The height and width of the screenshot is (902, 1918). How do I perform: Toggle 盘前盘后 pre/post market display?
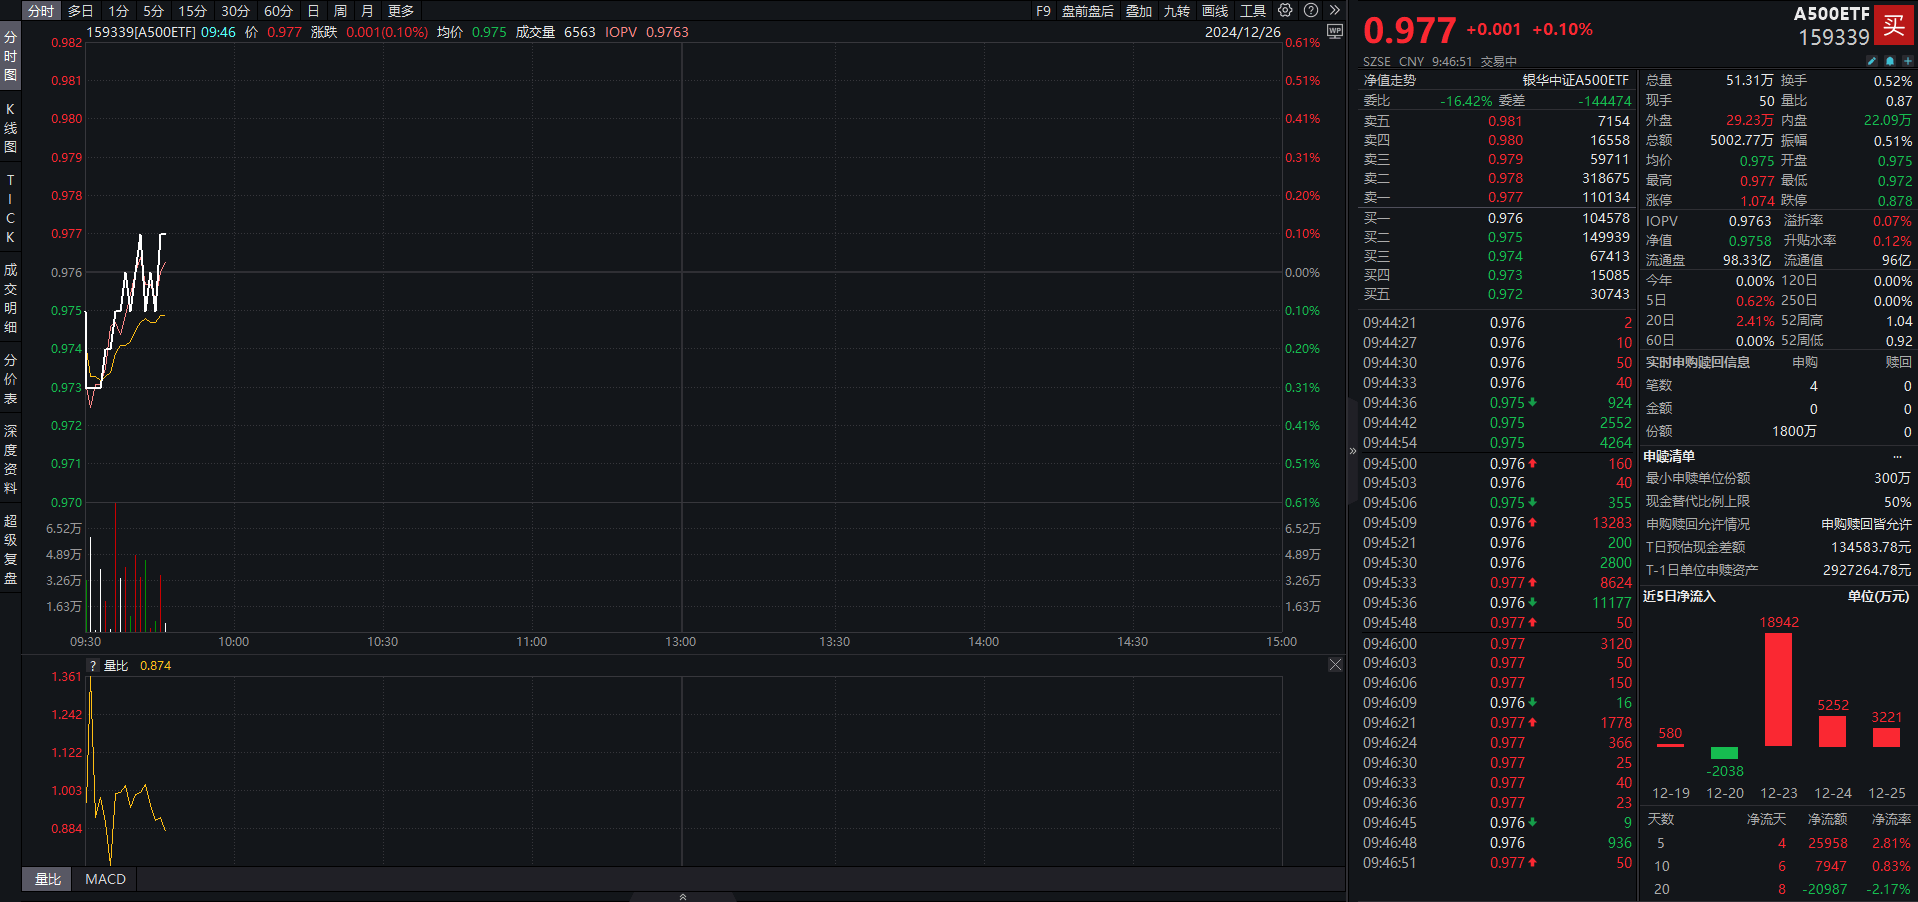(1088, 11)
